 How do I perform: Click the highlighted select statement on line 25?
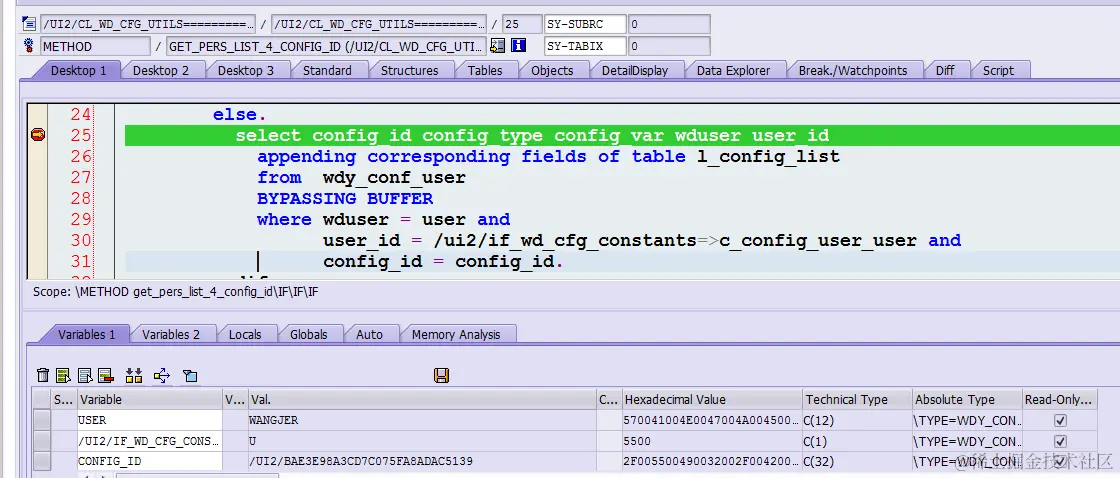coord(532,135)
